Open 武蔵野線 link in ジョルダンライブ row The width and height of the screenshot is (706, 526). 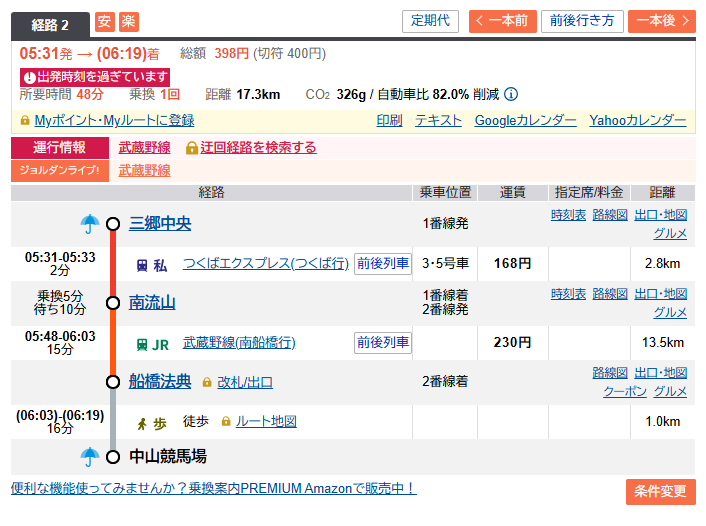(x=145, y=171)
